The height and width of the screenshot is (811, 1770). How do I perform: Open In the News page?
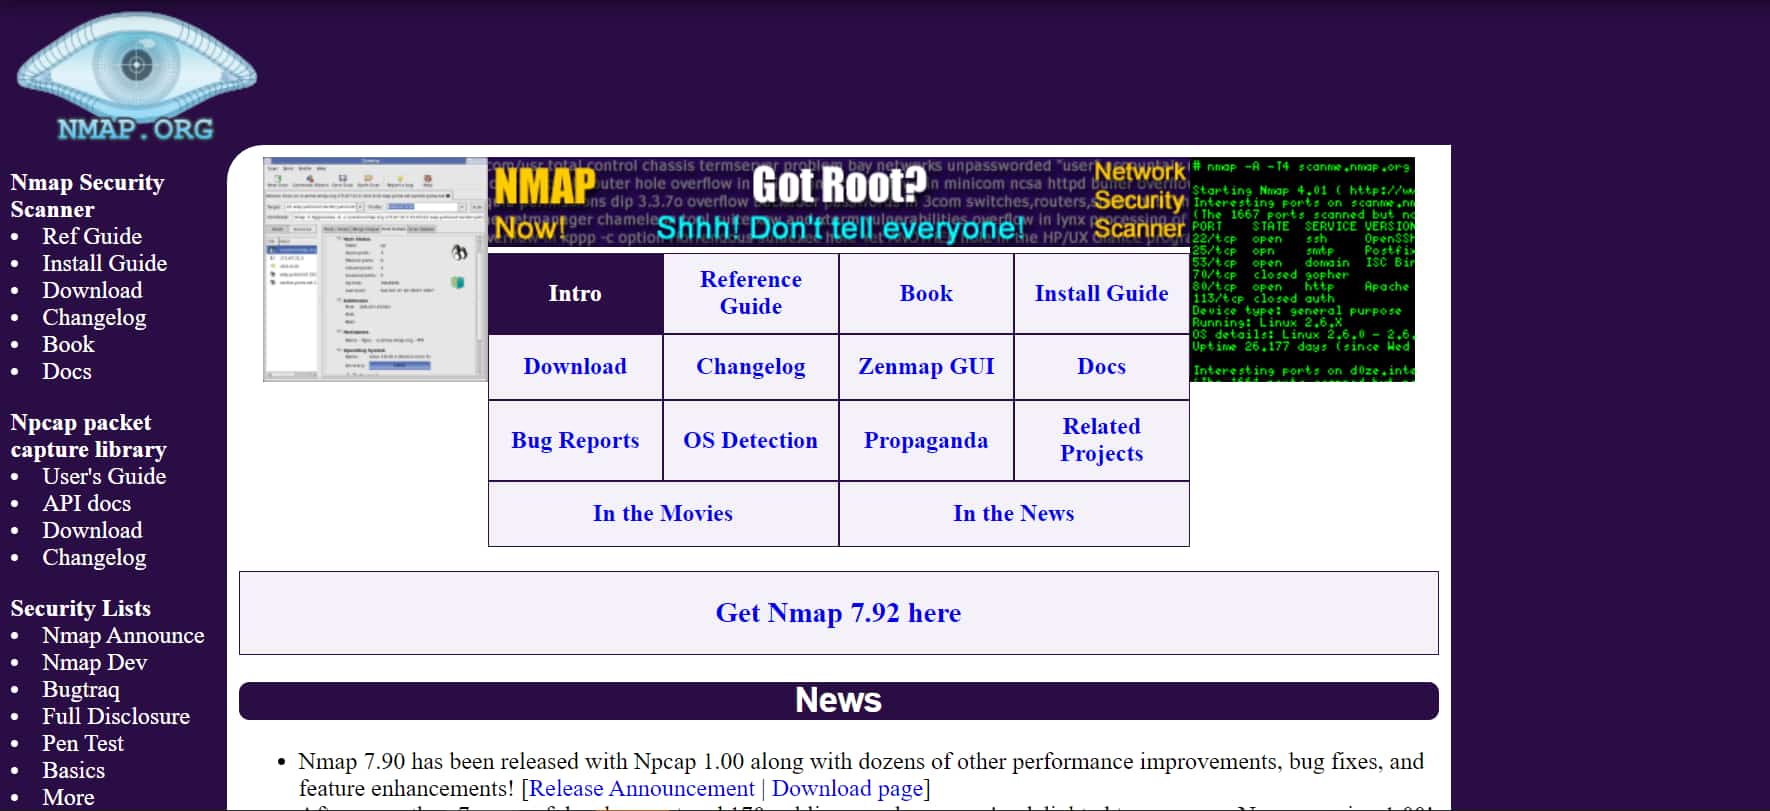point(1014,514)
